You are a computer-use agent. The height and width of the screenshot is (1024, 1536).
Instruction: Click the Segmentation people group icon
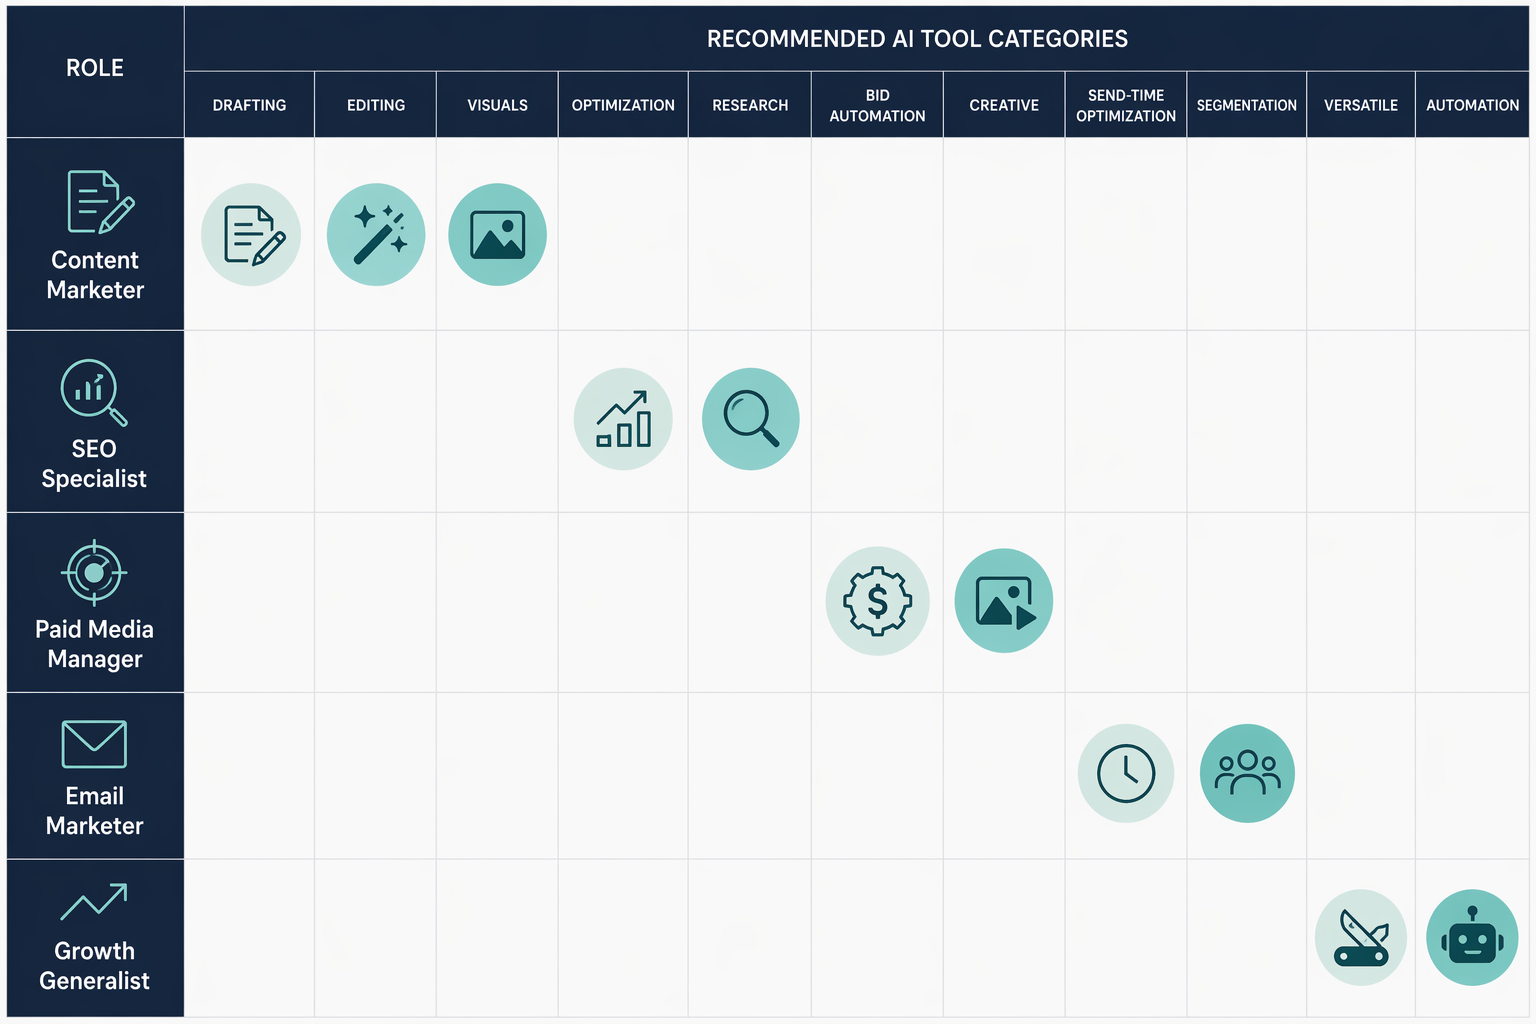pyautogui.click(x=1247, y=774)
